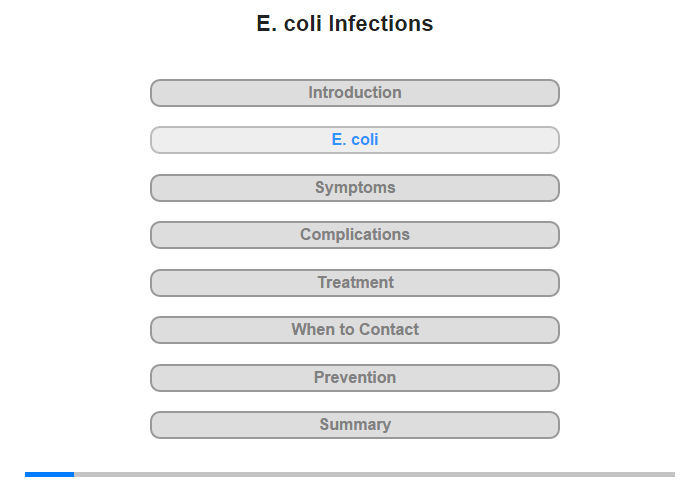This screenshot has height=480, width=700.
Task: Seek to the right end of progress bar
Action: [x=673, y=474]
